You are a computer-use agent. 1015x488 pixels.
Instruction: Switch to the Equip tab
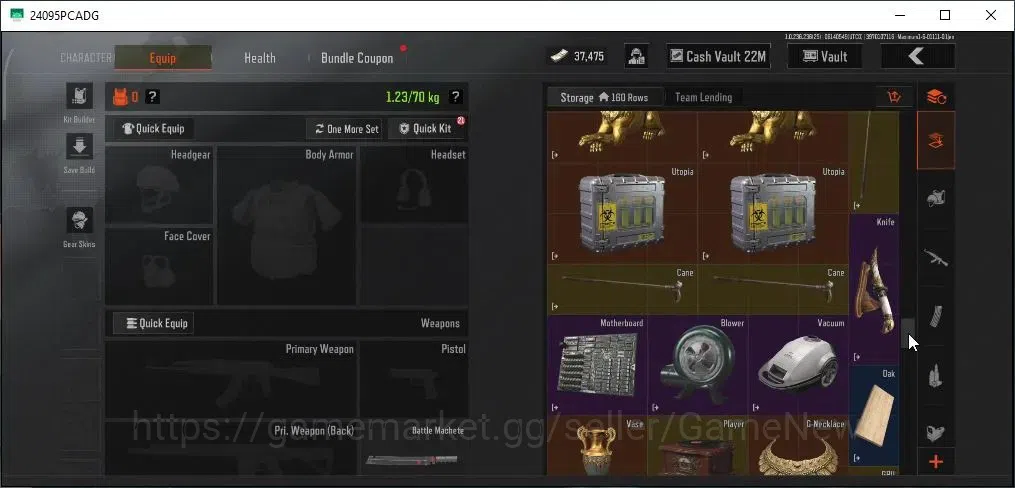(162, 58)
